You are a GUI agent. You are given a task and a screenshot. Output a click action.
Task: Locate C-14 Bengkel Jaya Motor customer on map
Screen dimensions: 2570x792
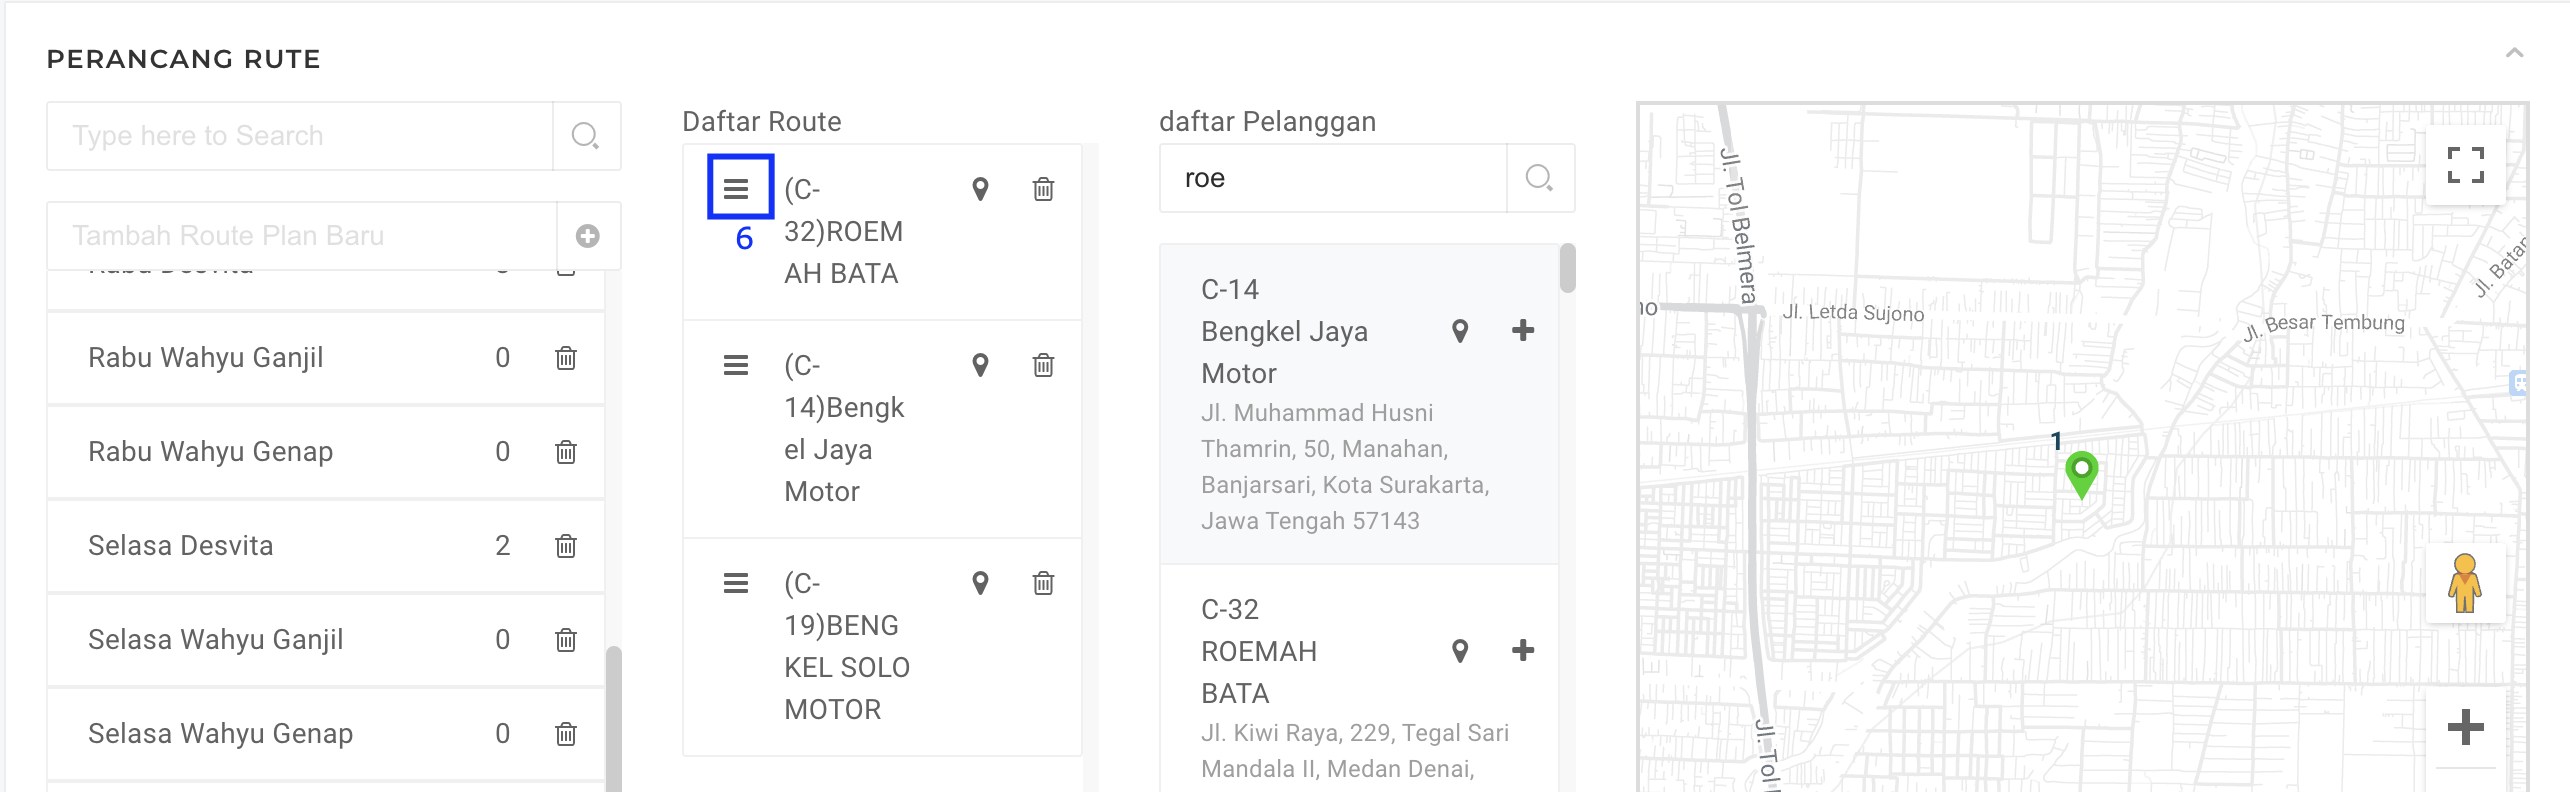click(x=1460, y=331)
